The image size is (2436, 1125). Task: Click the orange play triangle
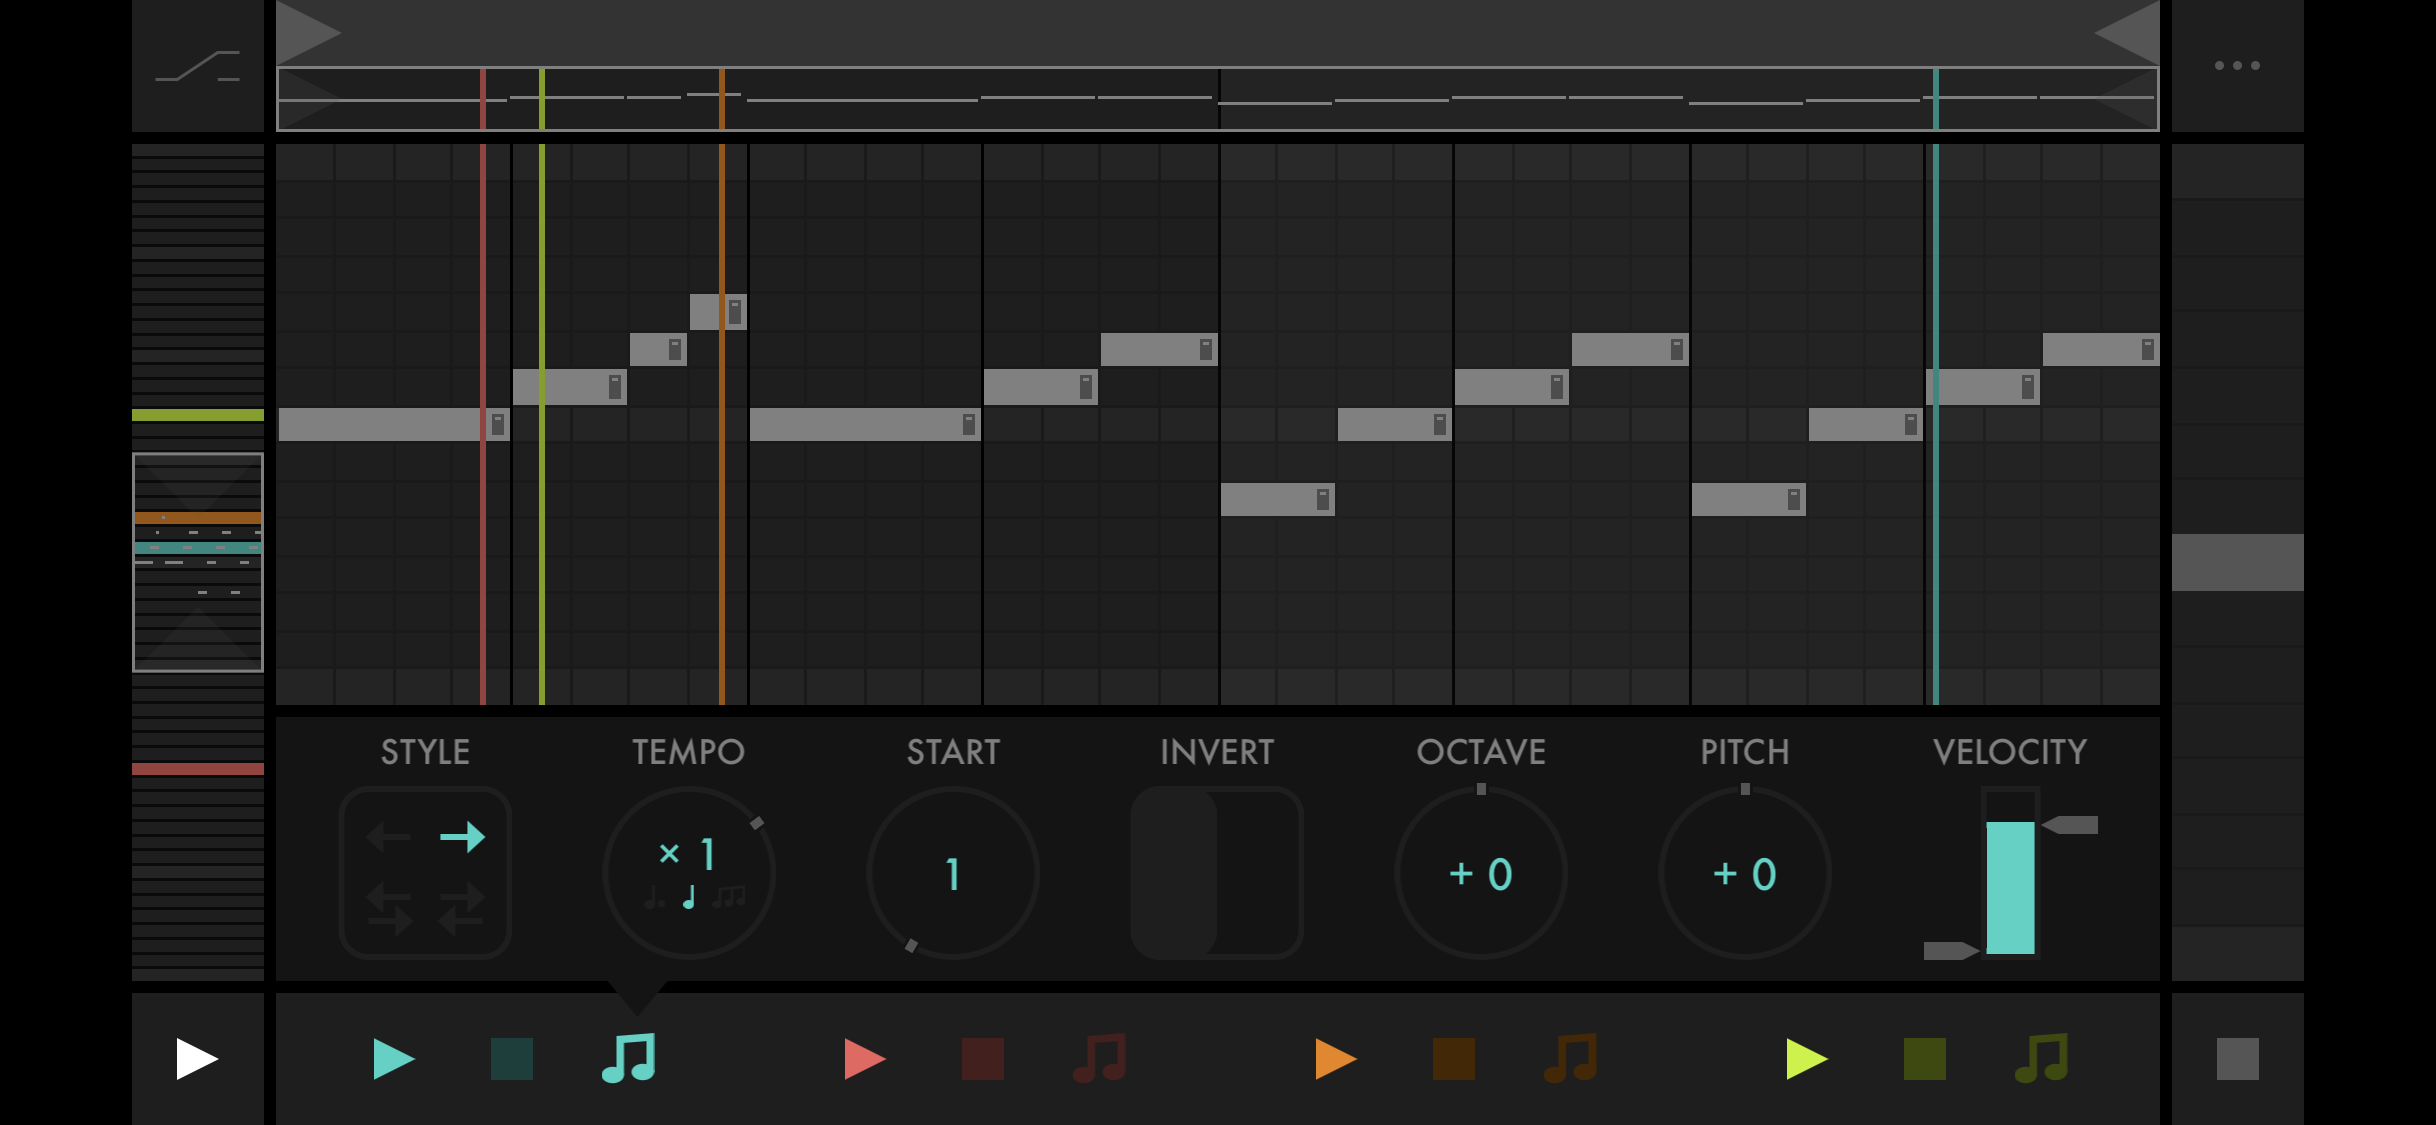(1335, 1059)
